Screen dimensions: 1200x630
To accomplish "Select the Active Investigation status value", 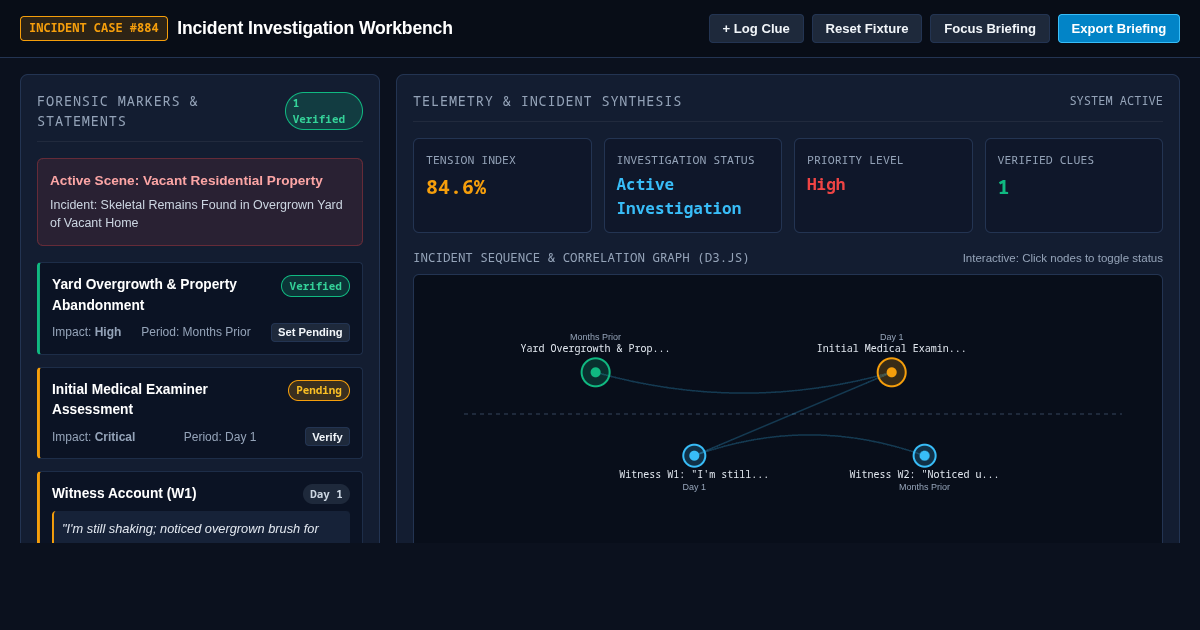I will [679, 196].
